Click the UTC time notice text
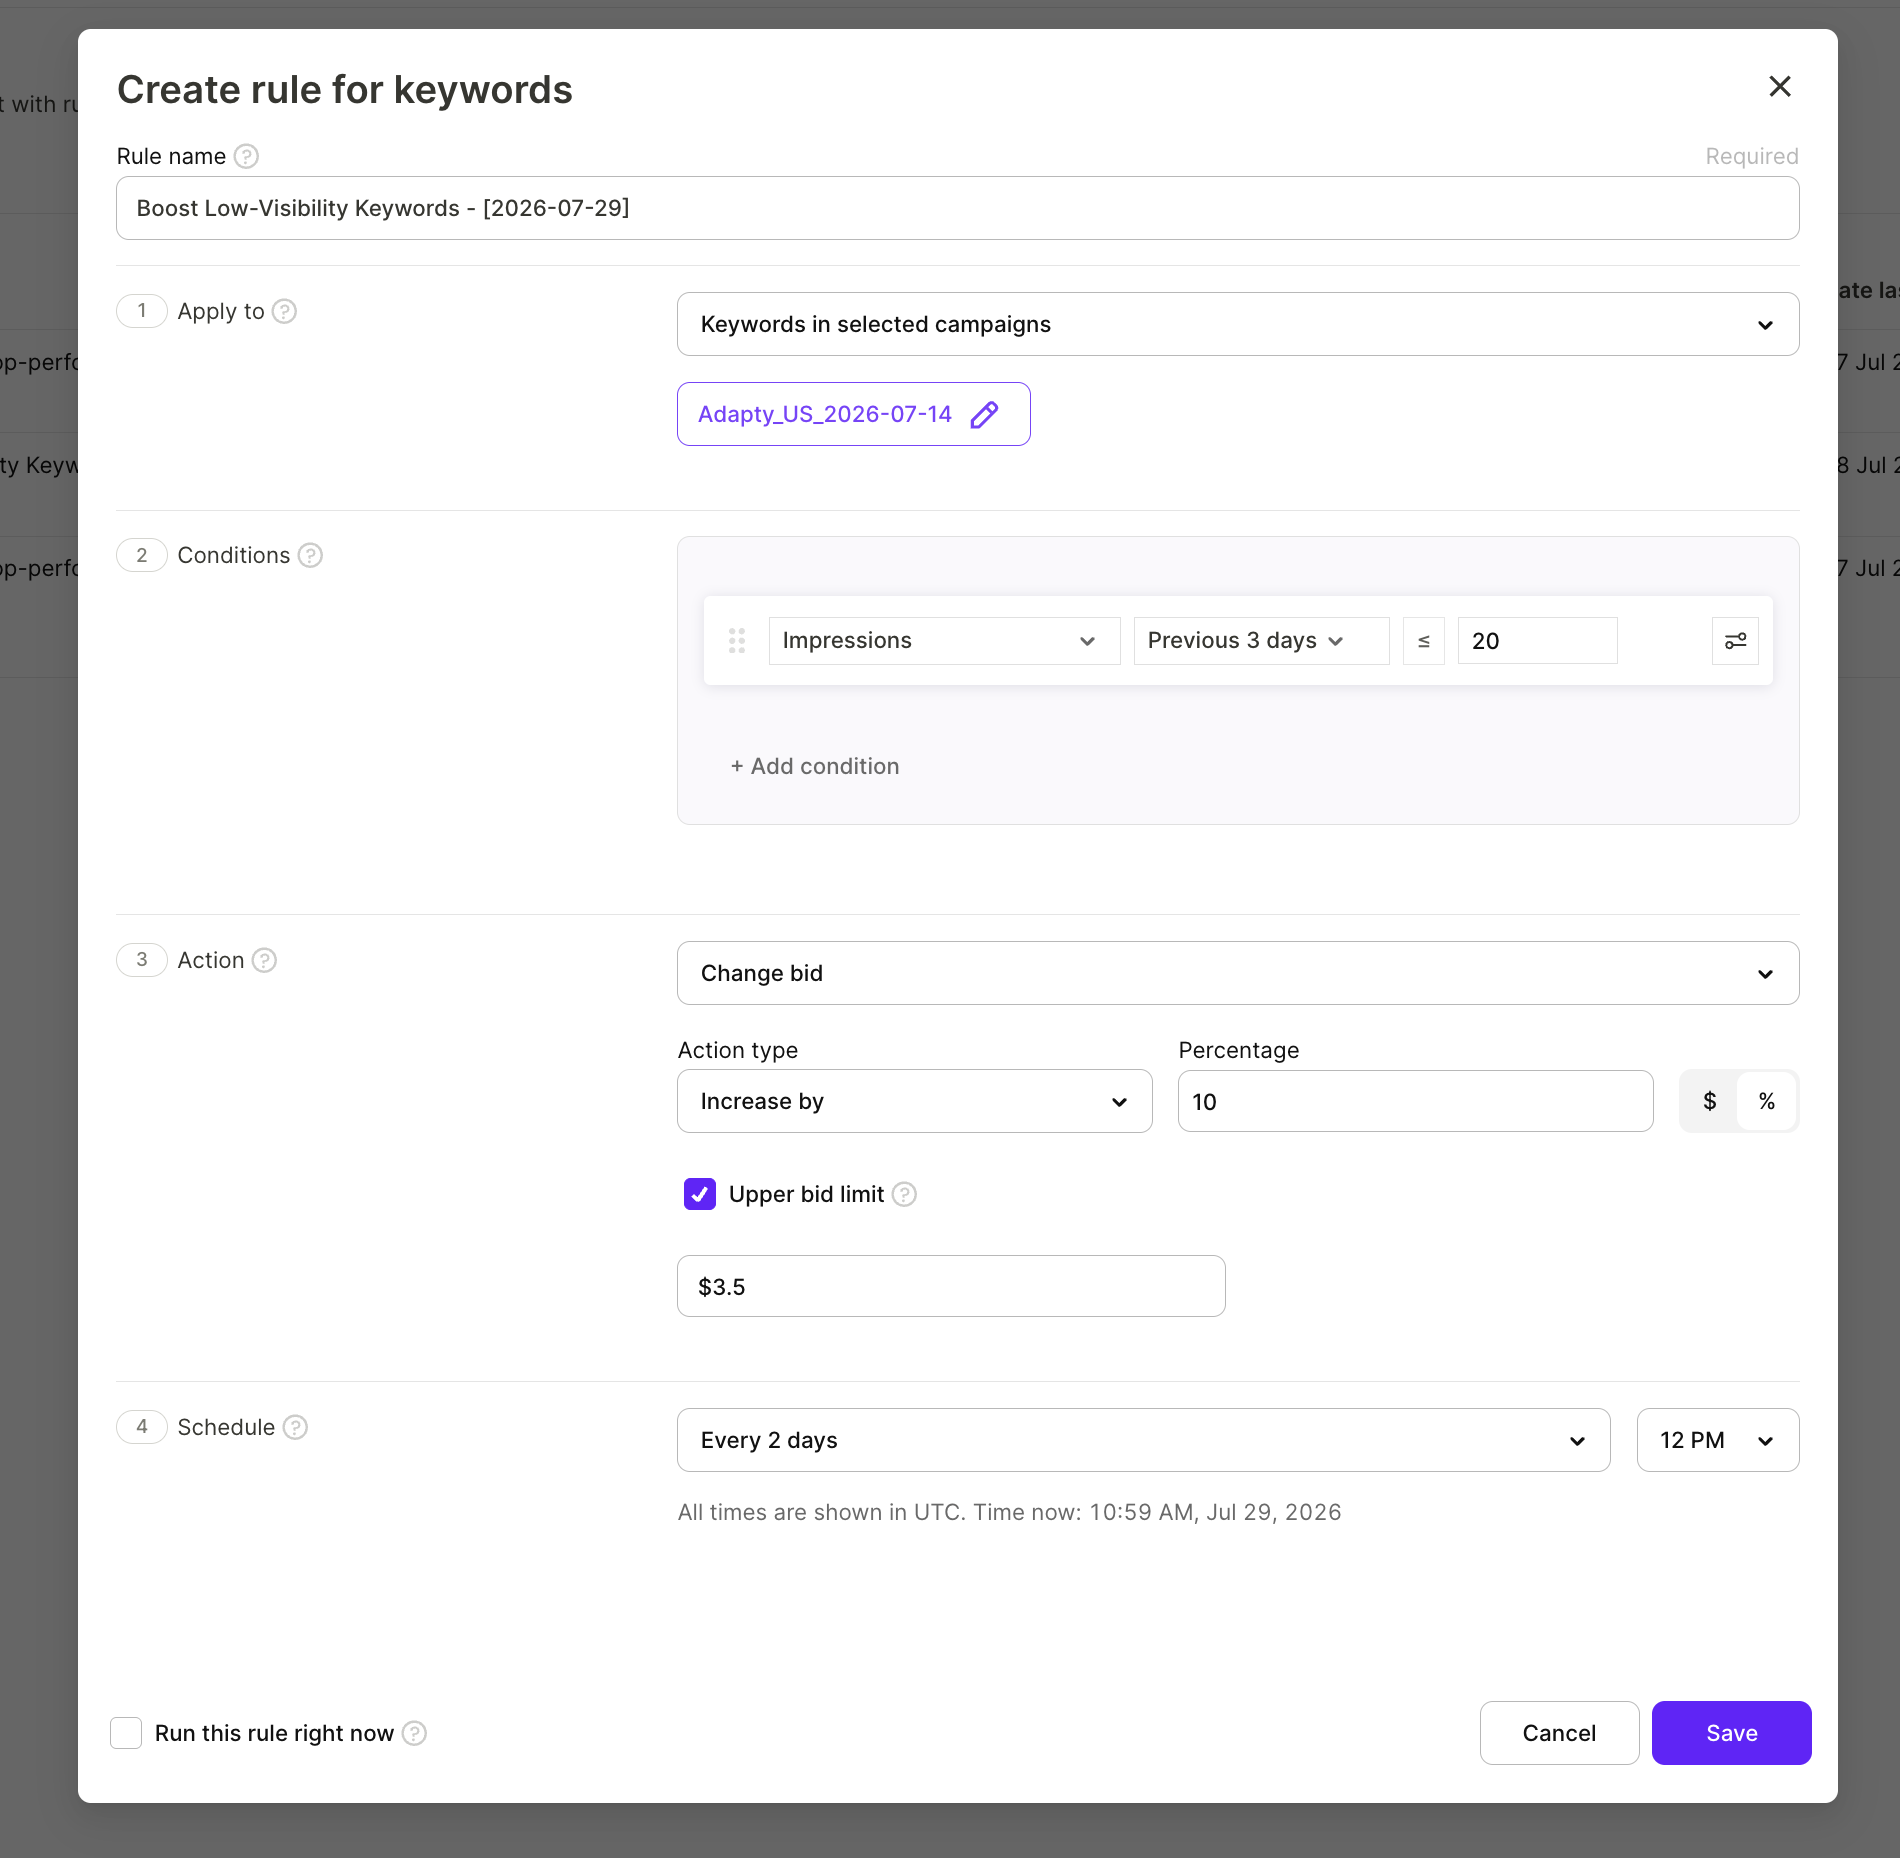The width and height of the screenshot is (1900, 1858). click(x=1009, y=1512)
